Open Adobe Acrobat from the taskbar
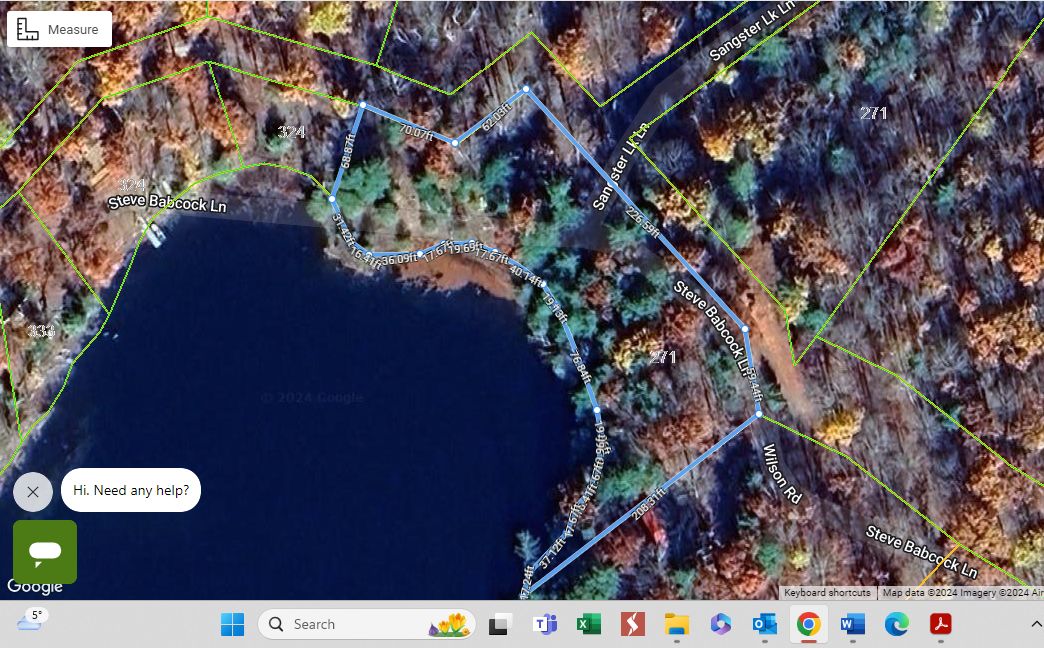The width and height of the screenshot is (1044, 648). tap(941, 624)
